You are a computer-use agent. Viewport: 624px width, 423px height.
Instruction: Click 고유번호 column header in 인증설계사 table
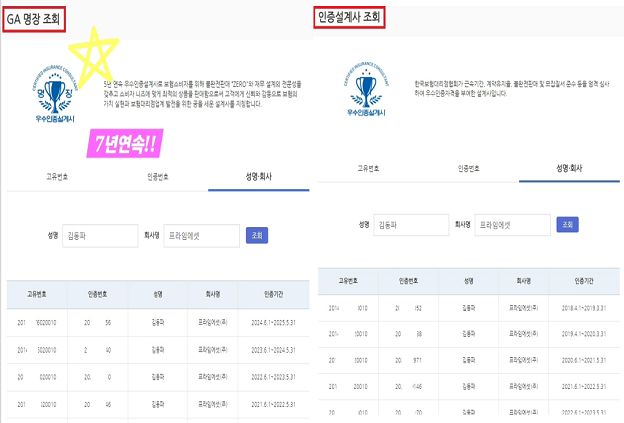click(x=348, y=281)
